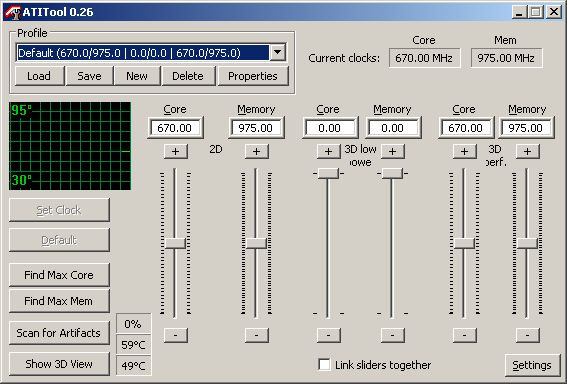Open the Profile dropdown arrow

point(278,53)
